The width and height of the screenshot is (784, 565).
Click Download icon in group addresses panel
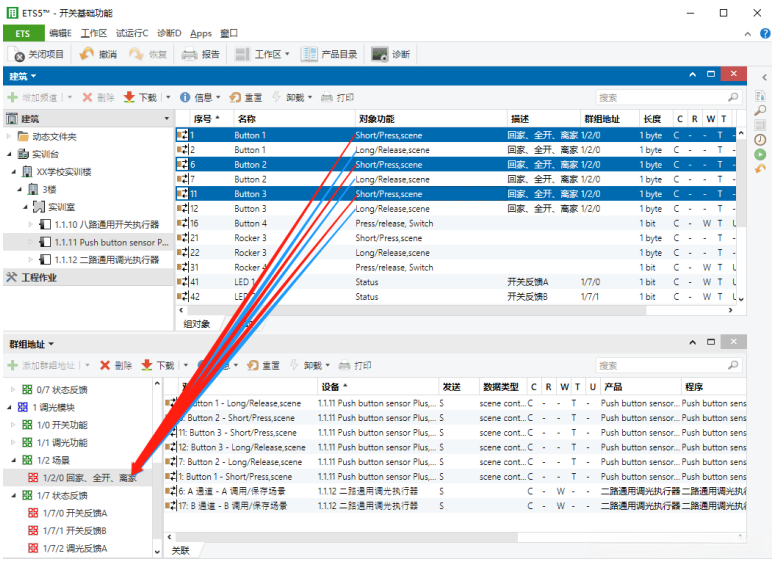pyautogui.click(x=146, y=366)
